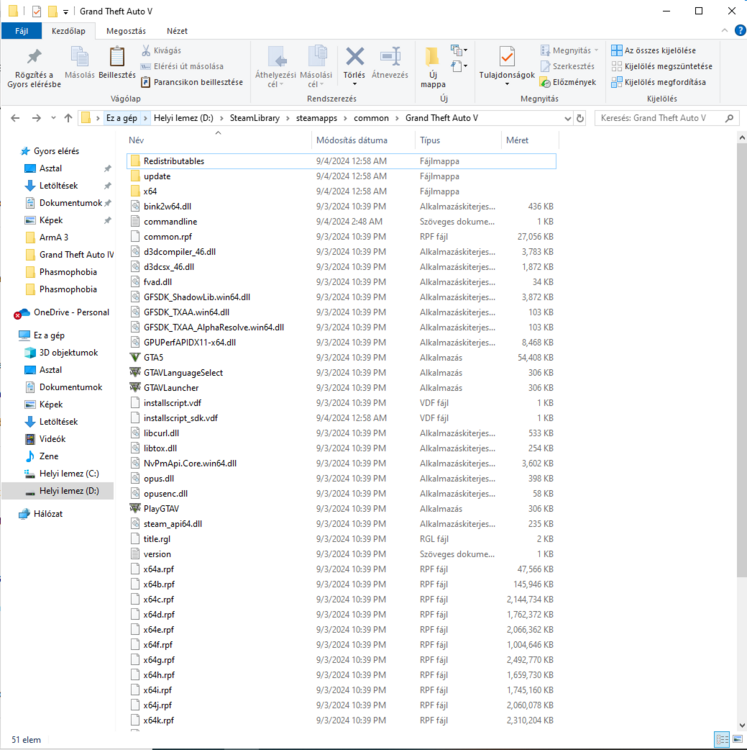The width and height of the screenshot is (747, 750).
Task: Select the common.rpf file
Action: click(341, 237)
